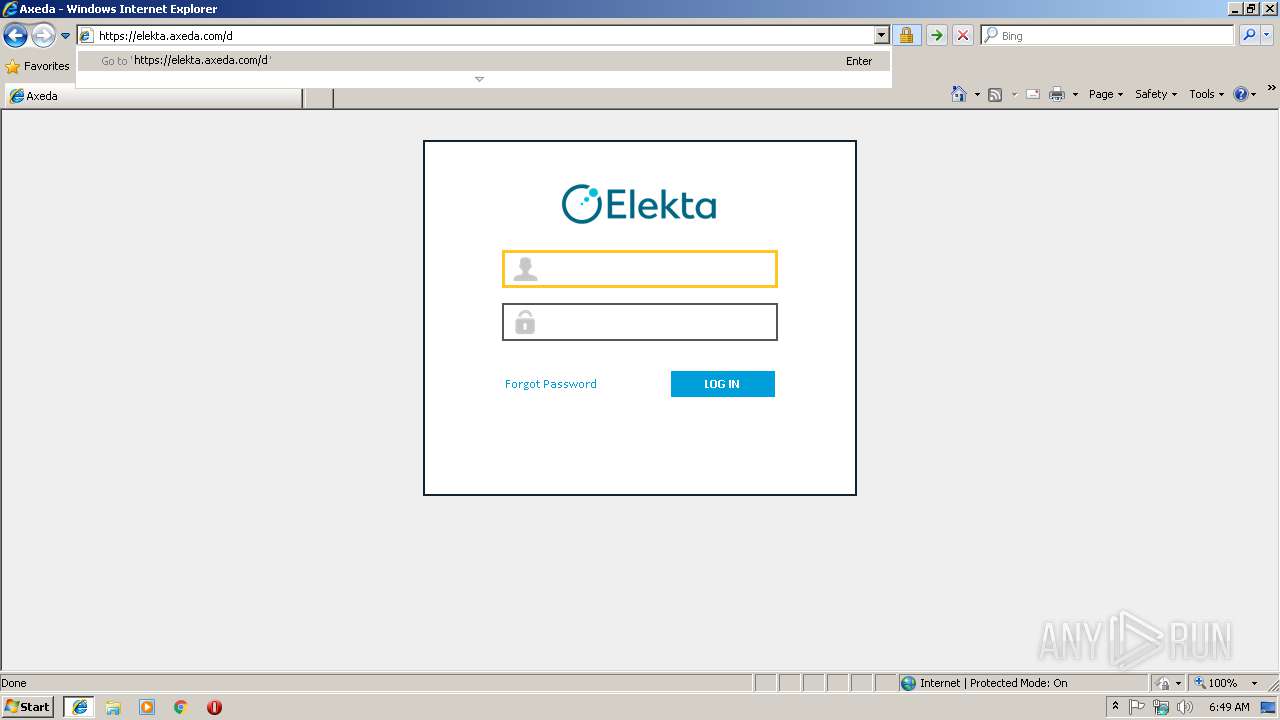
Task: Click the 6:49 AM clock
Action: pos(1229,707)
